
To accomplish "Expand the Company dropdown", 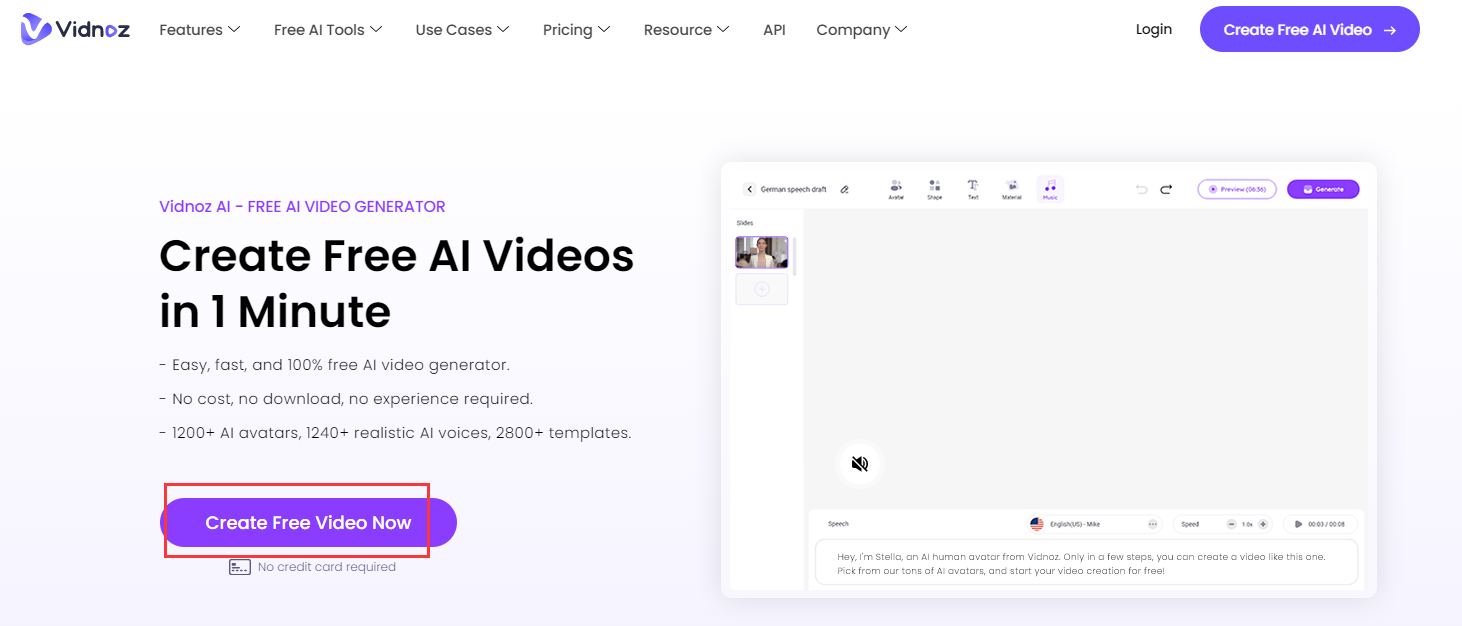I will (x=862, y=30).
